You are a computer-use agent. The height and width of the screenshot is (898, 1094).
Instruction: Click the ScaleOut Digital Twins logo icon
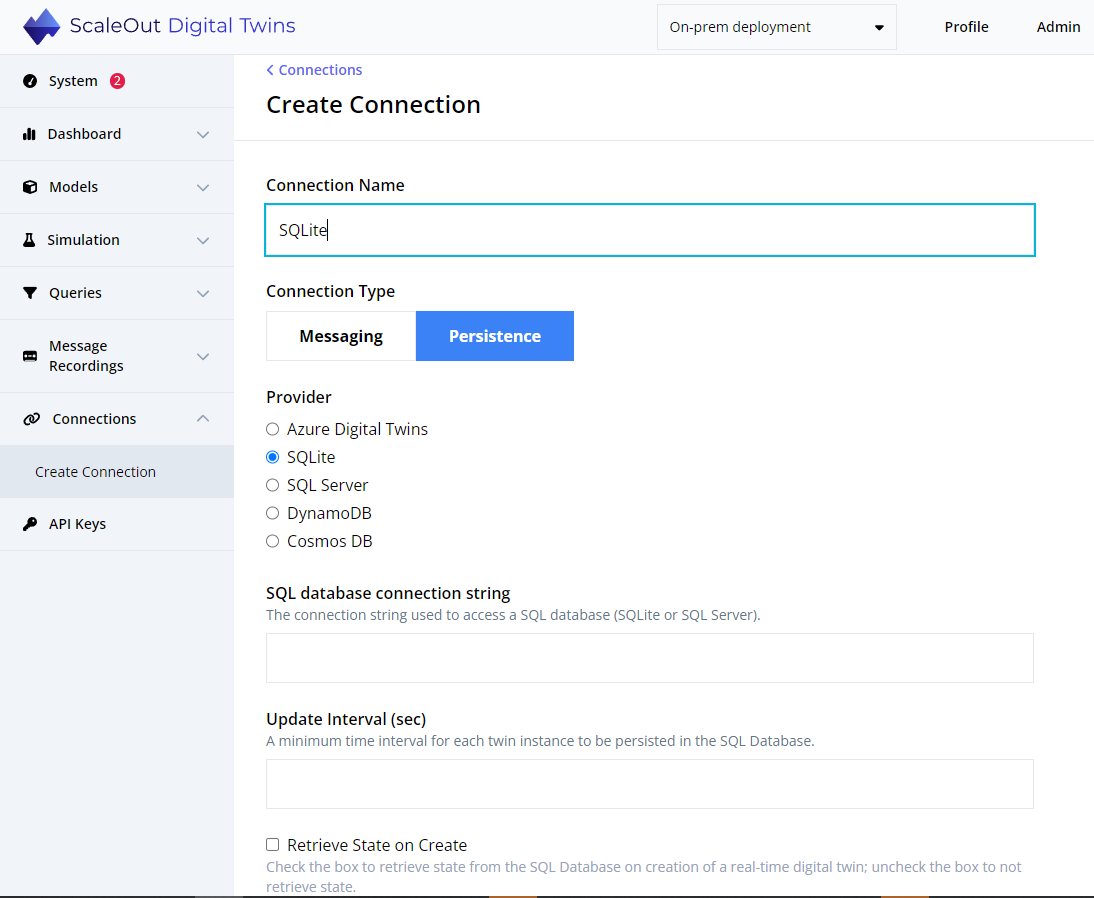tap(41, 27)
